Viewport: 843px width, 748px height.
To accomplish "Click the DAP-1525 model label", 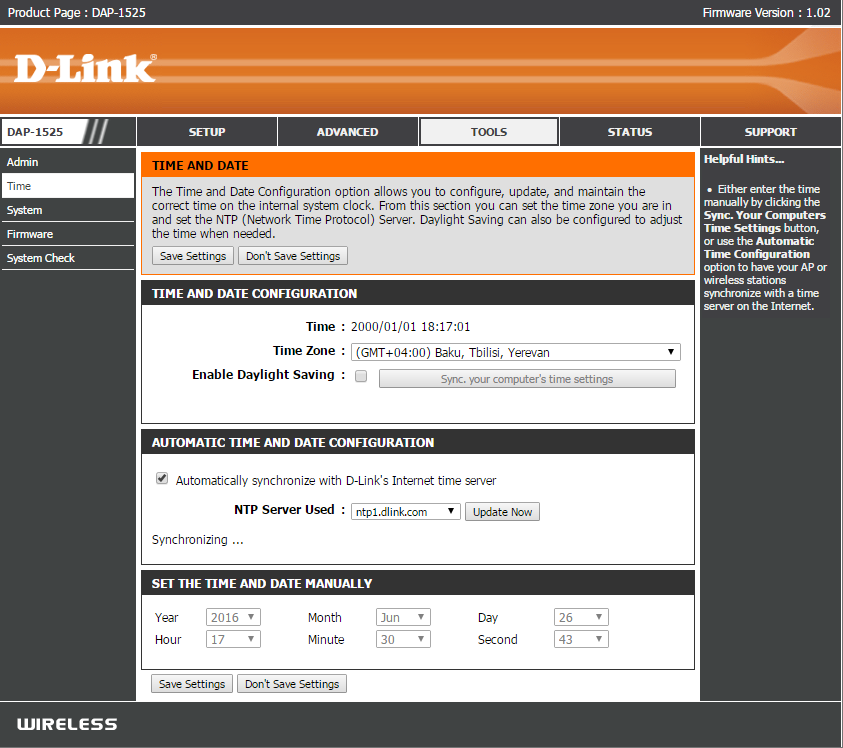I will coord(35,132).
